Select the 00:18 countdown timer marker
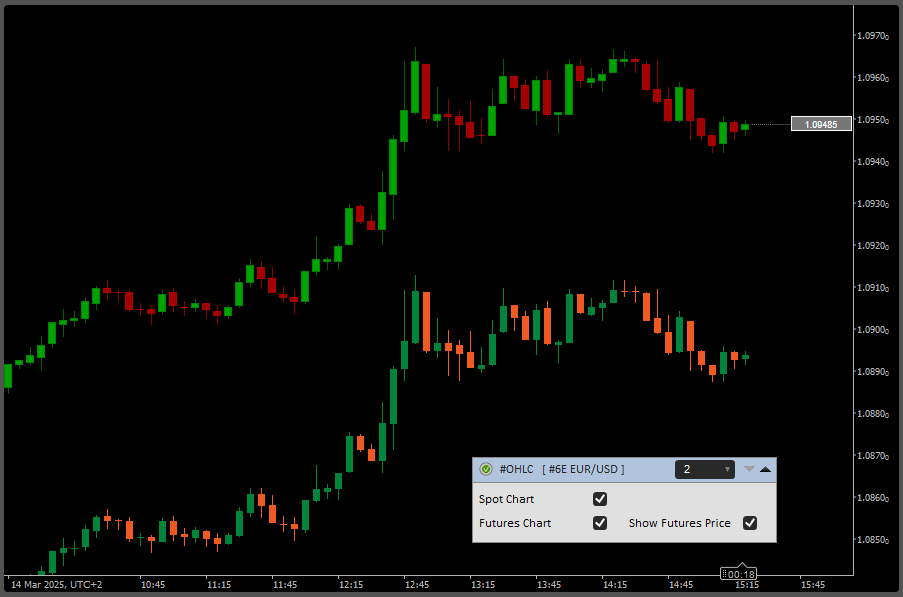 pyautogui.click(x=740, y=574)
